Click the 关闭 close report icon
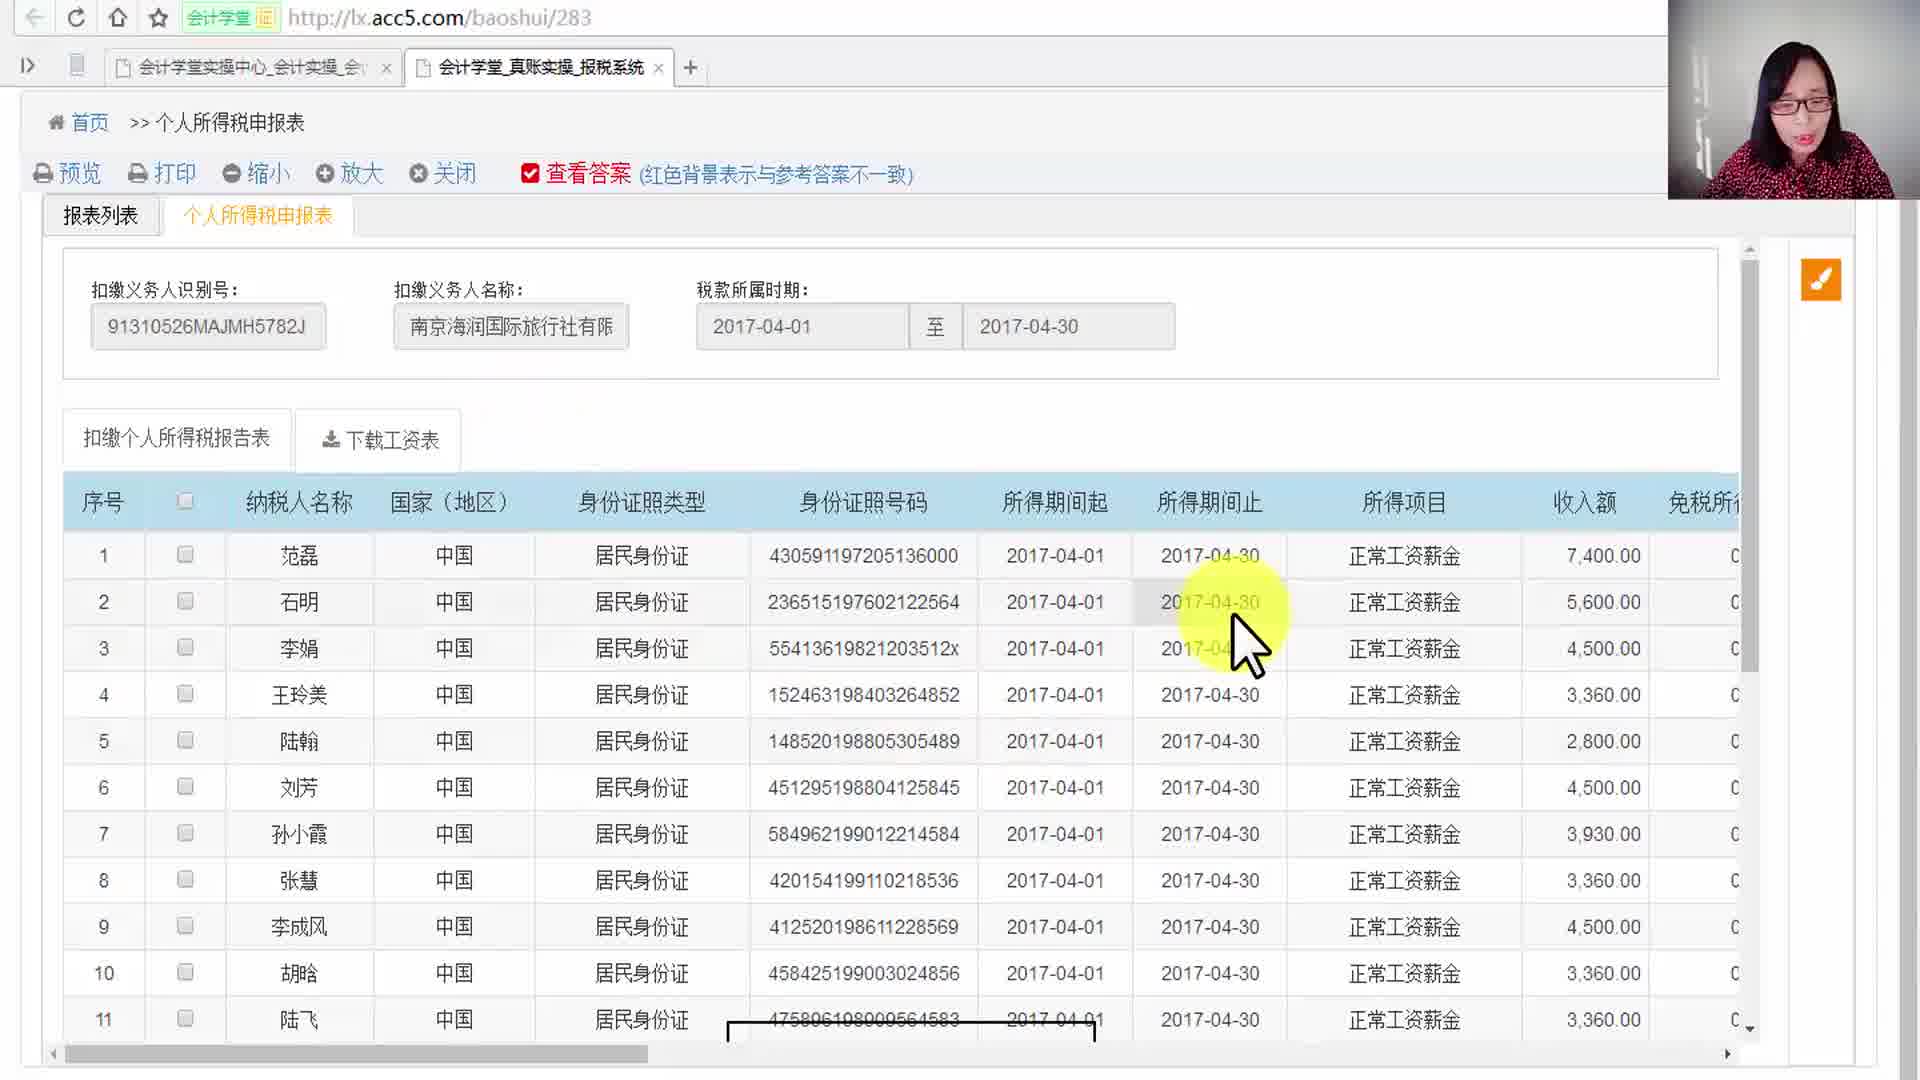The image size is (1920, 1080). (419, 173)
